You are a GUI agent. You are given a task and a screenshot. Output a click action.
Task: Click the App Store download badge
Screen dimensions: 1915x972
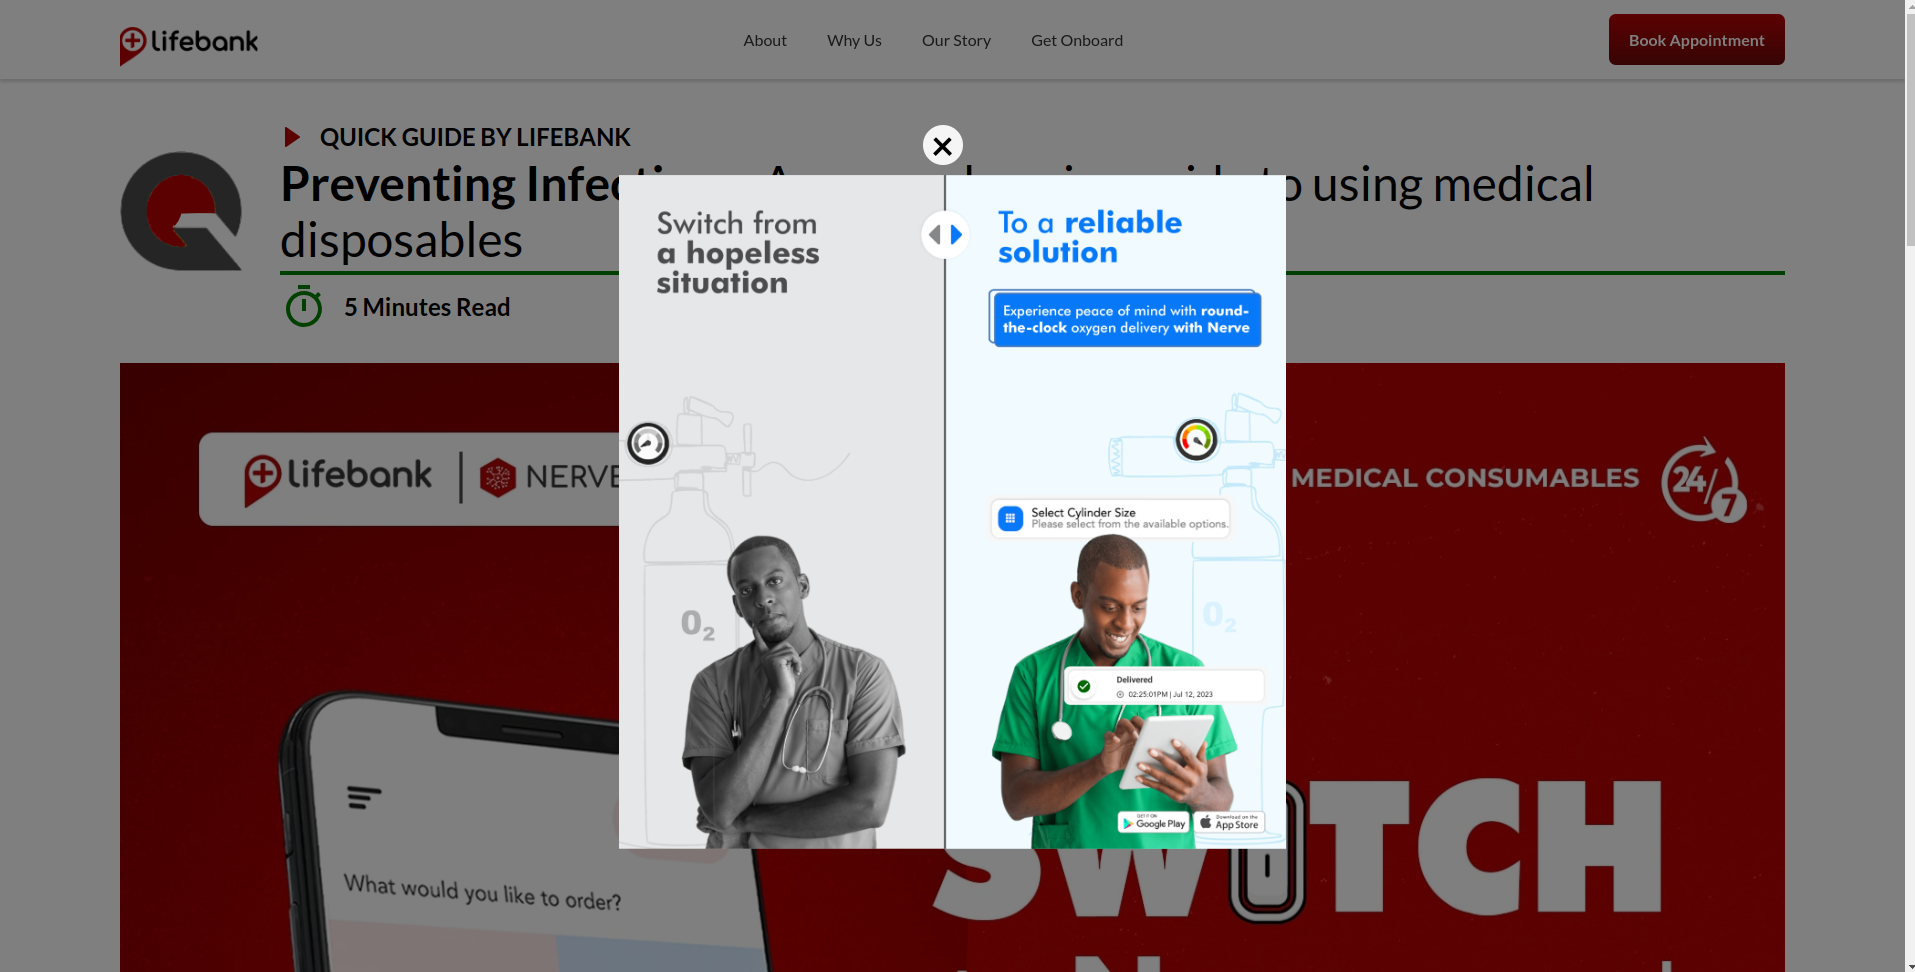pos(1229,823)
